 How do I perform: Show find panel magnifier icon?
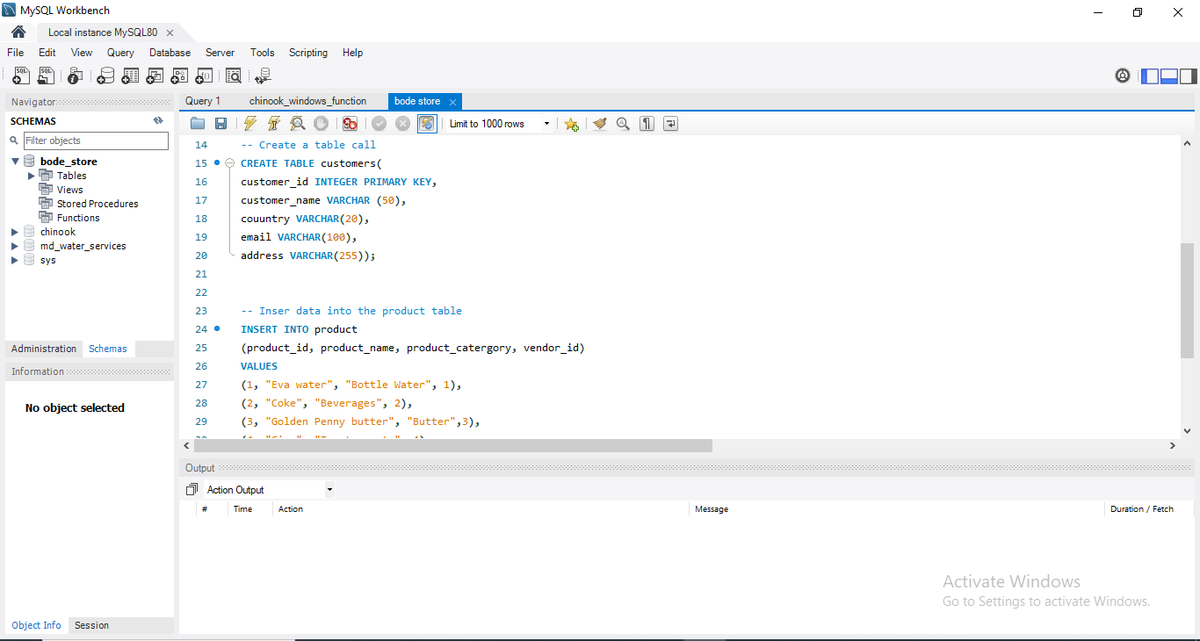pos(623,124)
